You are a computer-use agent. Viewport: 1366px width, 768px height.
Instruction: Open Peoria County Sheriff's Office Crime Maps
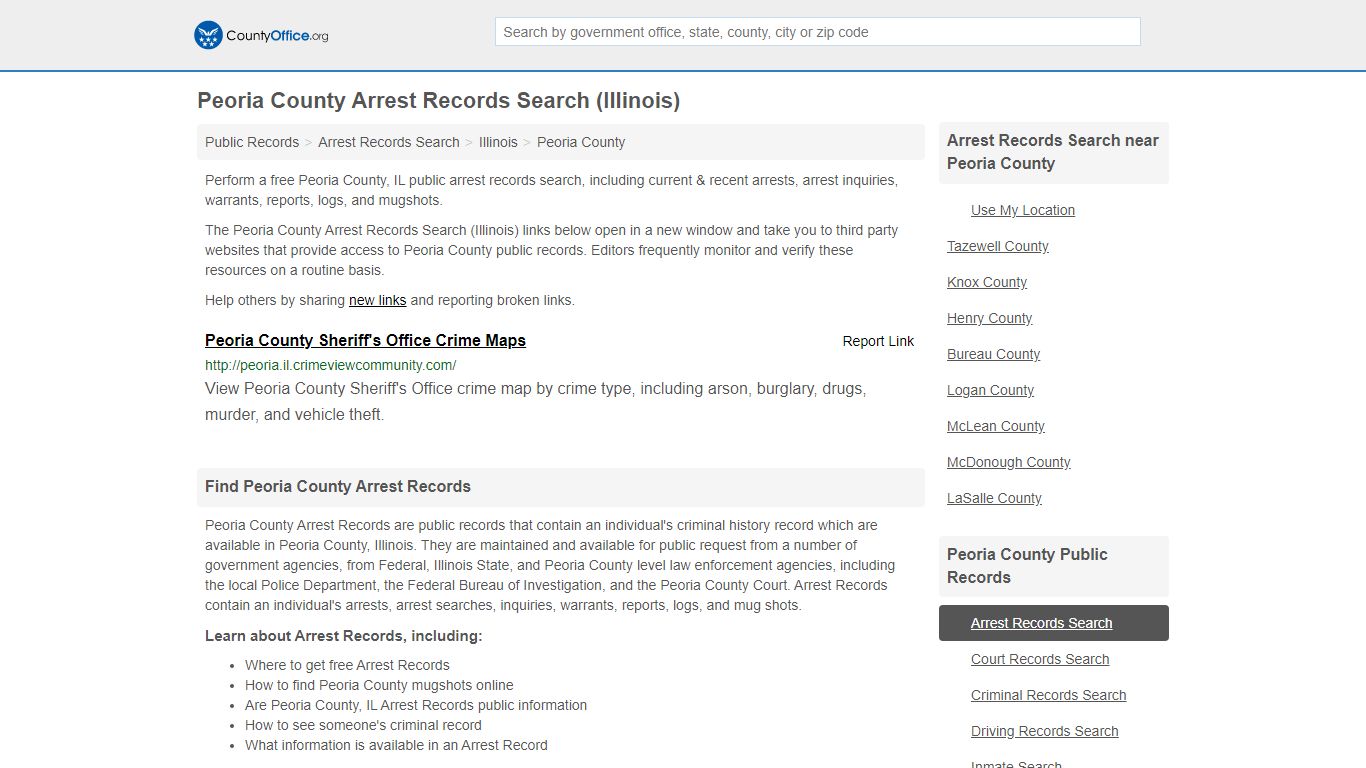pyautogui.click(x=365, y=340)
